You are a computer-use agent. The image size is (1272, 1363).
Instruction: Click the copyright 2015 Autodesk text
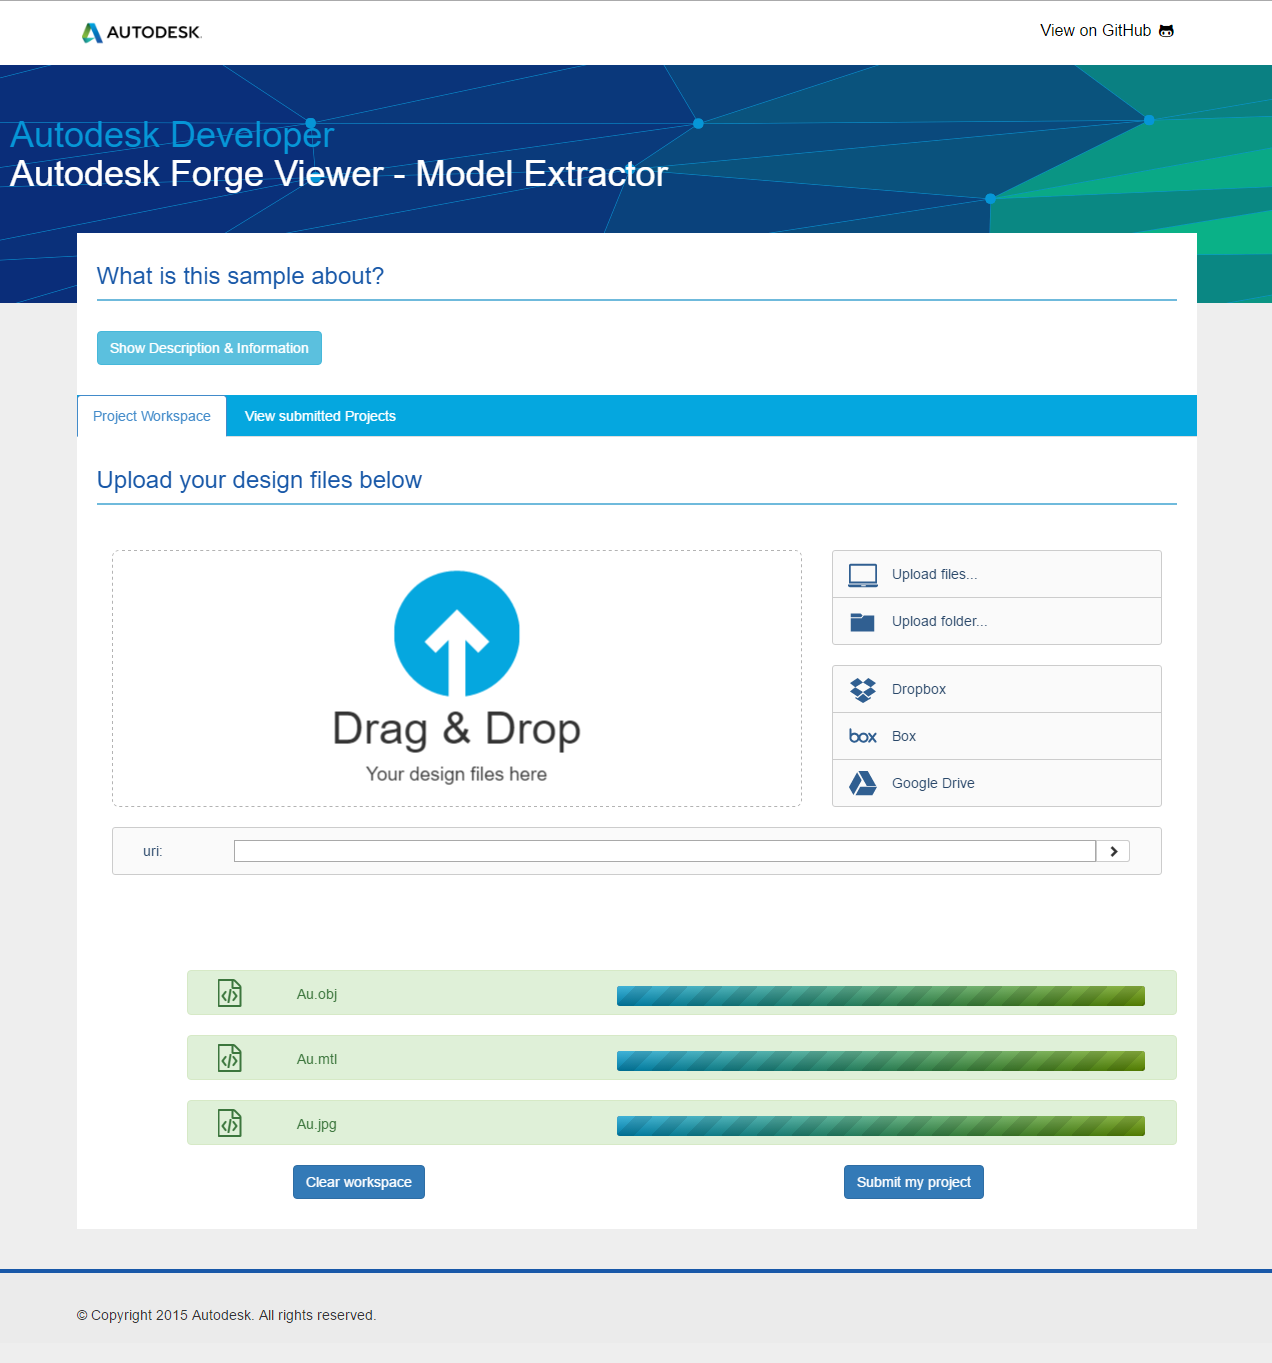point(227,1315)
